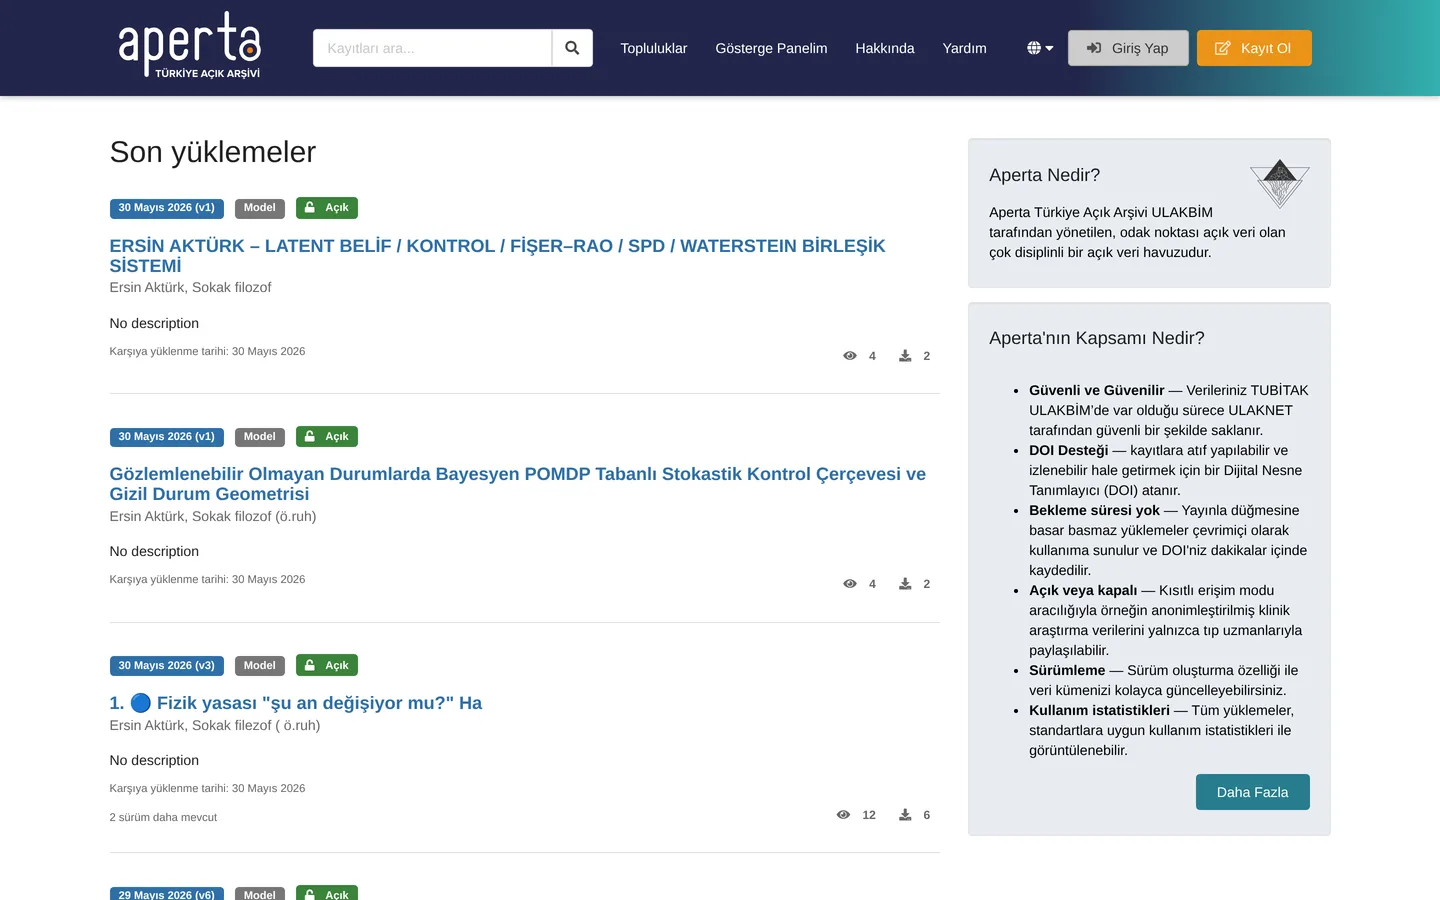Click the download count 6 of the Fizik yasası record
1440x900 pixels.
click(x=927, y=815)
